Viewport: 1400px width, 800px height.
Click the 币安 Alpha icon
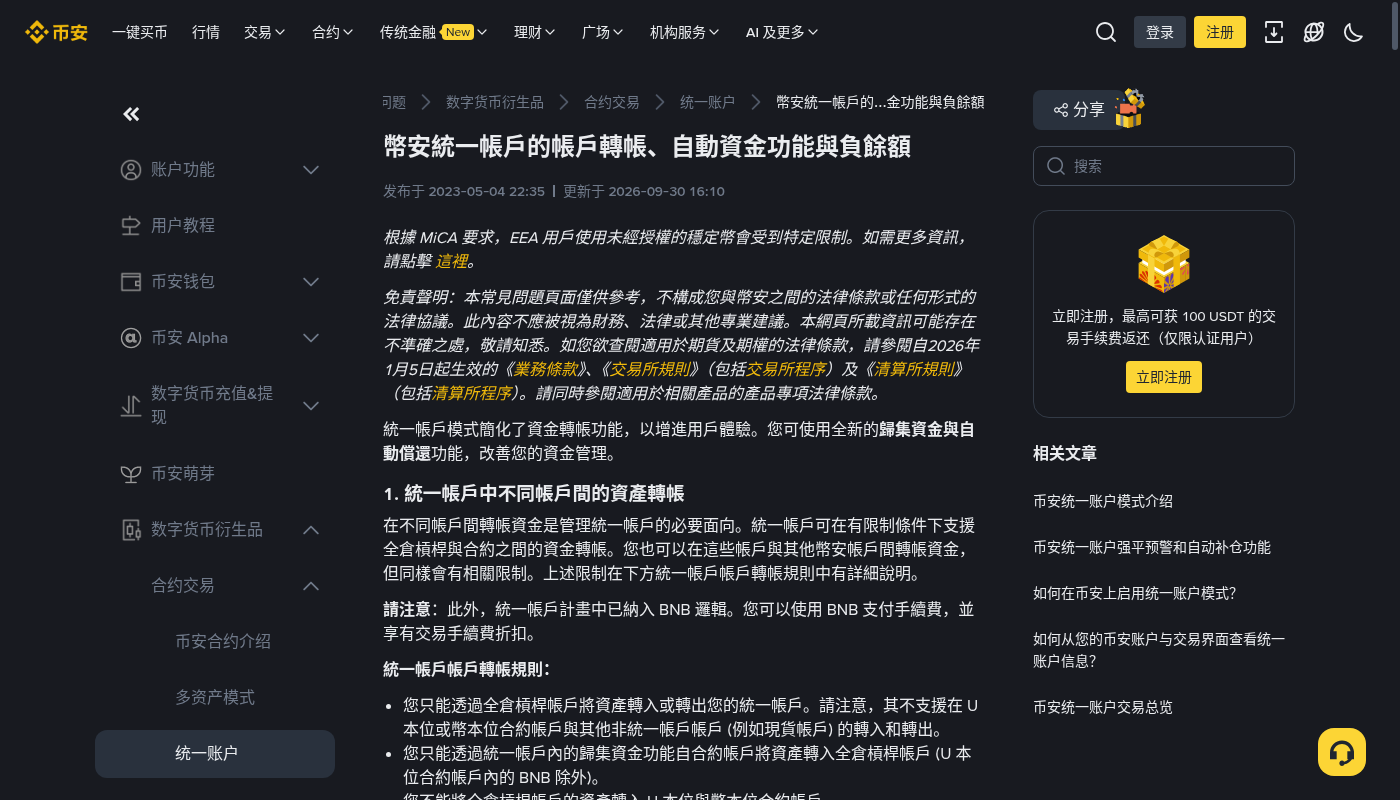[x=131, y=338]
